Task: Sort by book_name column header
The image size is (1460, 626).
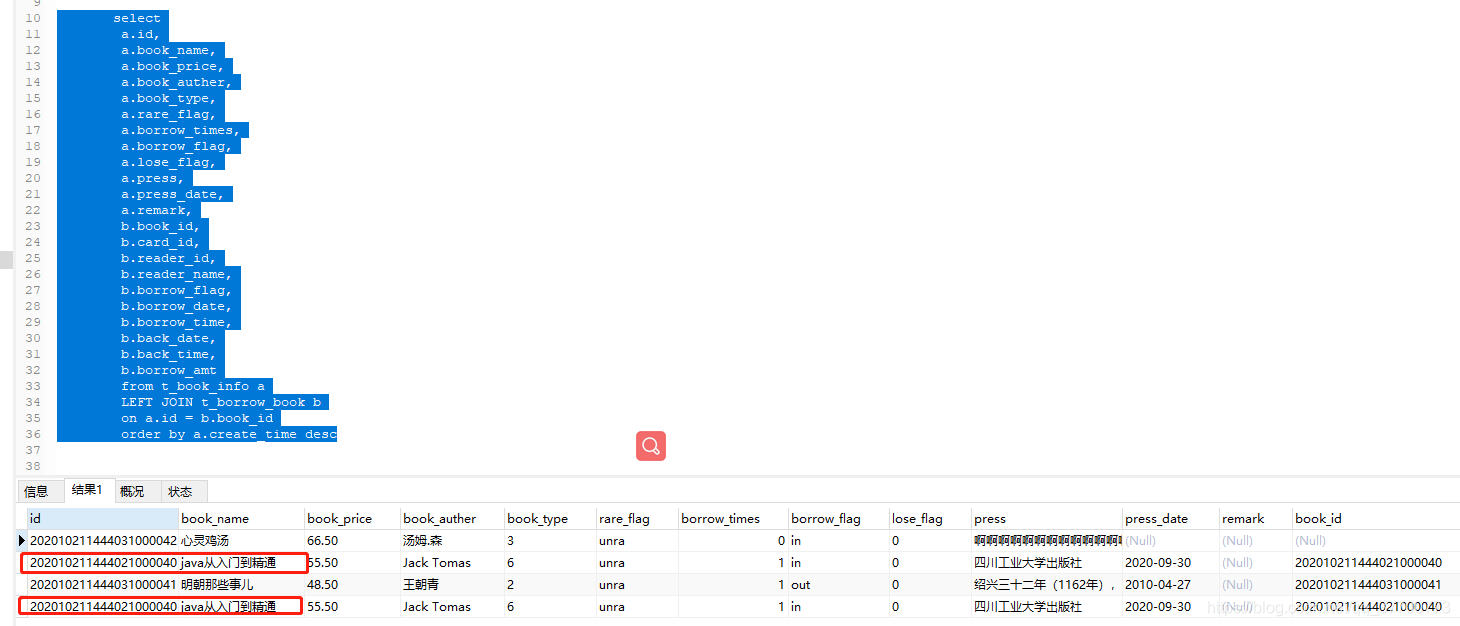Action: click(x=242, y=519)
